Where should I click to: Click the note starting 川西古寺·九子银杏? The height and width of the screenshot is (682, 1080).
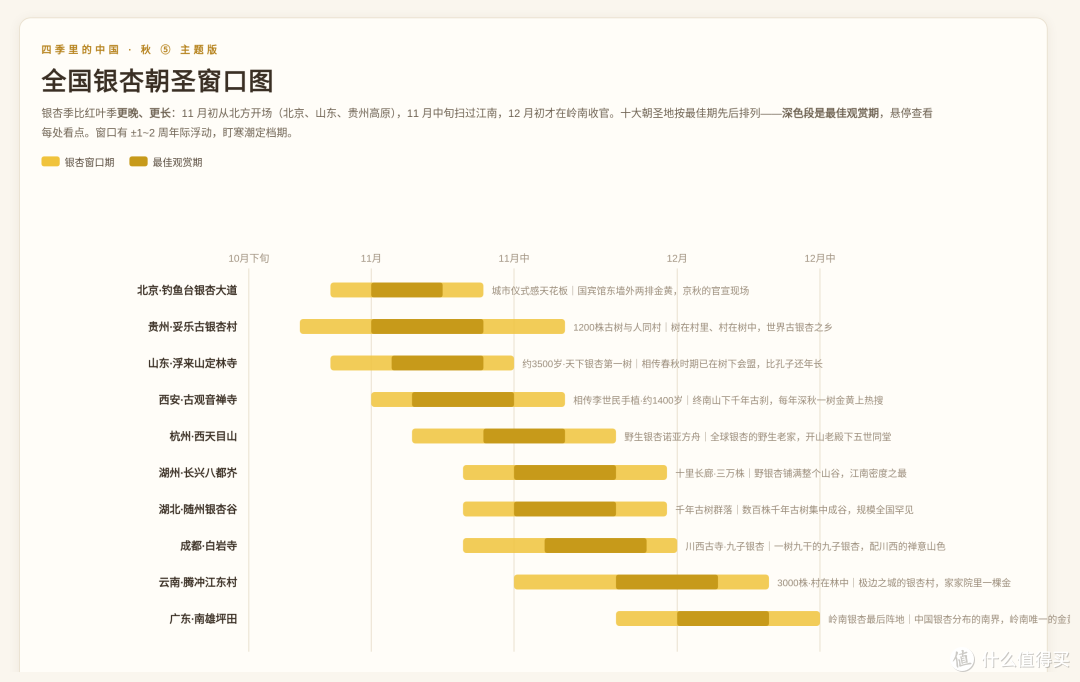(x=816, y=546)
